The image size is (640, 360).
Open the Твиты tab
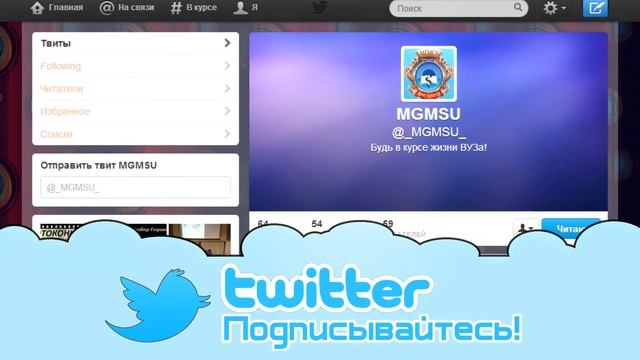click(136, 43)
